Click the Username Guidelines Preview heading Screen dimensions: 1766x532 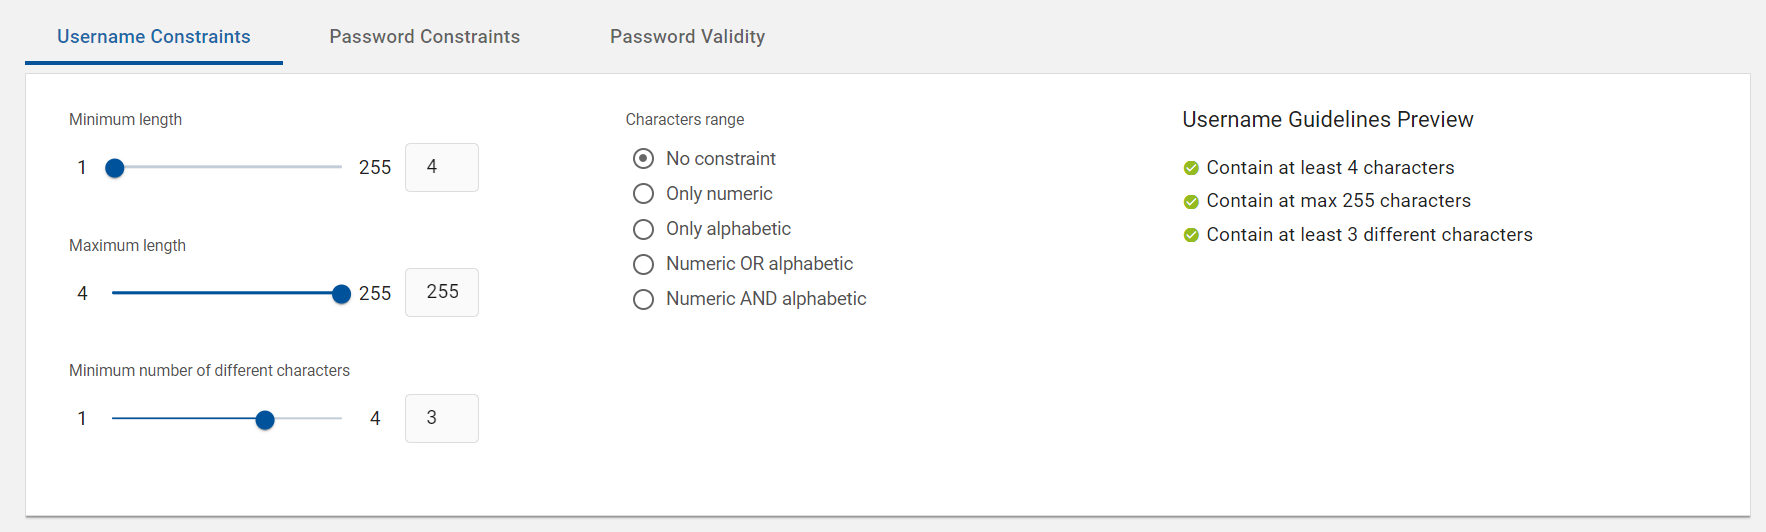(1328, 120)
